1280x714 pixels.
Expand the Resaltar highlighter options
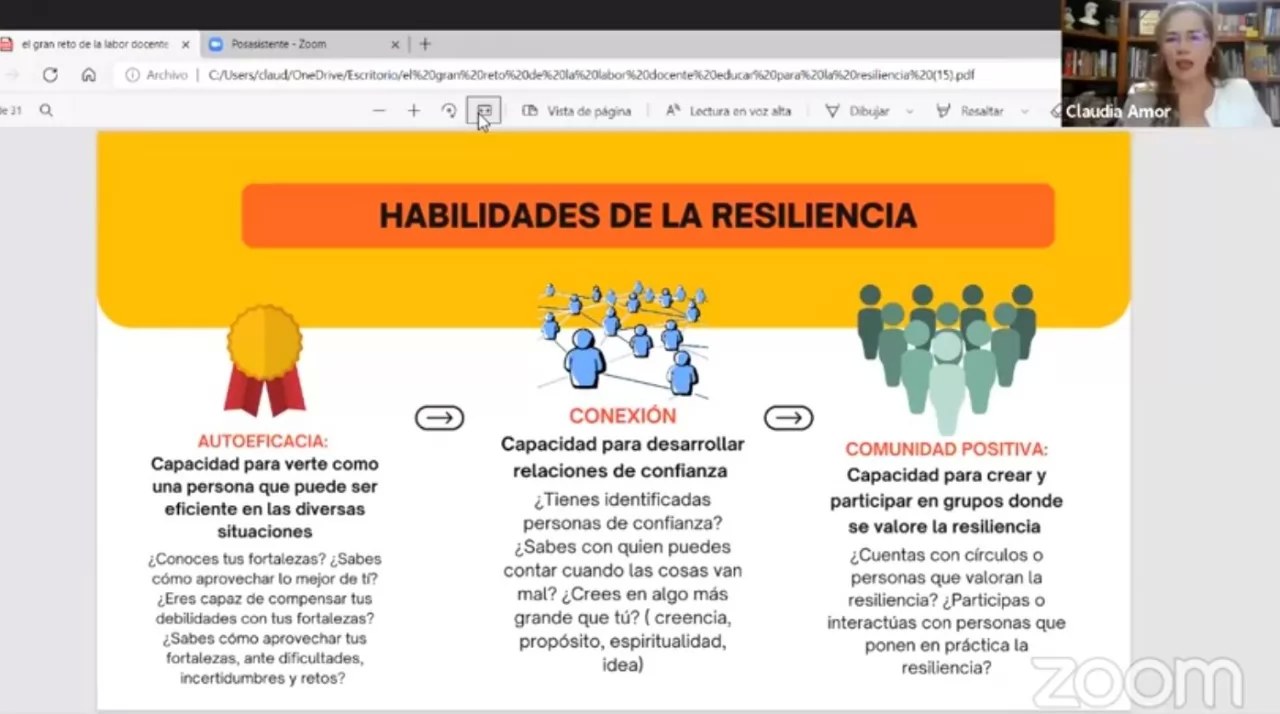point(1022,111)
